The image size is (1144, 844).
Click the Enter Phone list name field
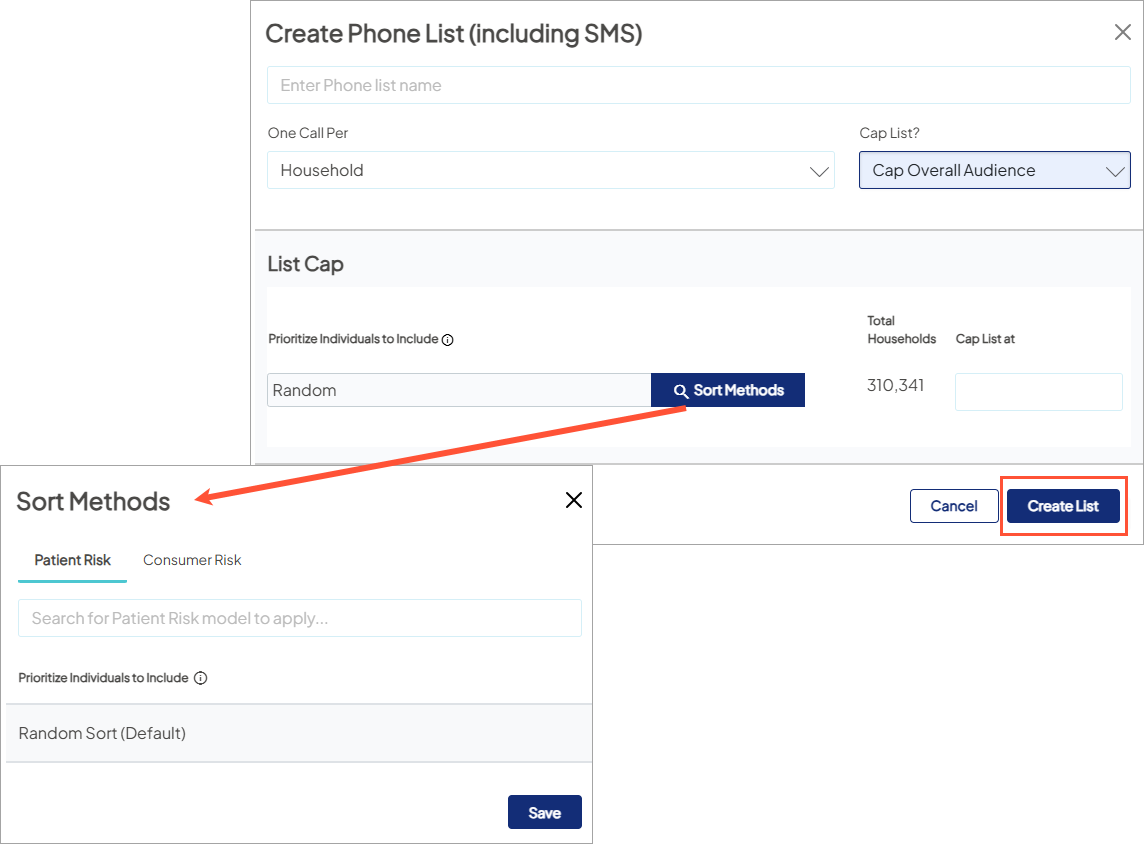coord(698,85)
